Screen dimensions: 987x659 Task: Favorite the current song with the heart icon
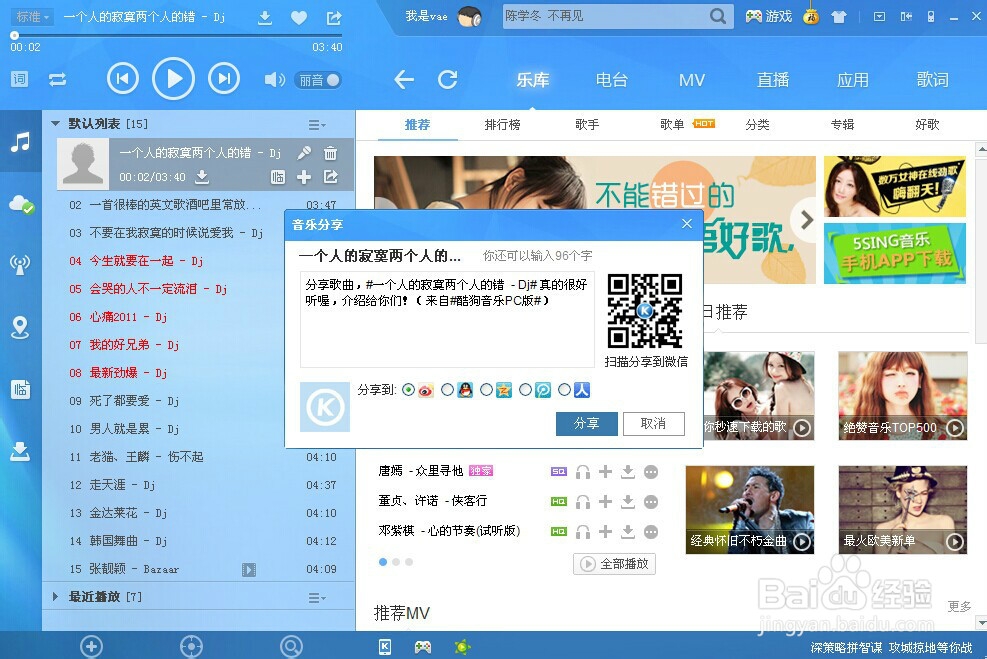[299, 18]
